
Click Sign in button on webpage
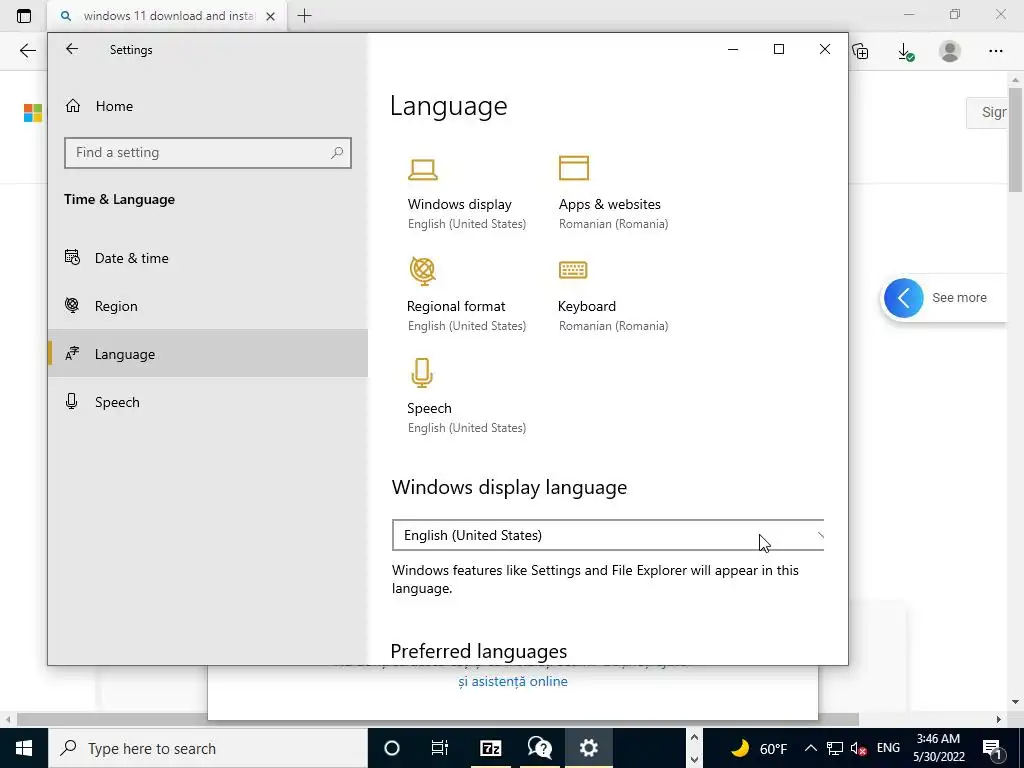click(x=987, y=112)
